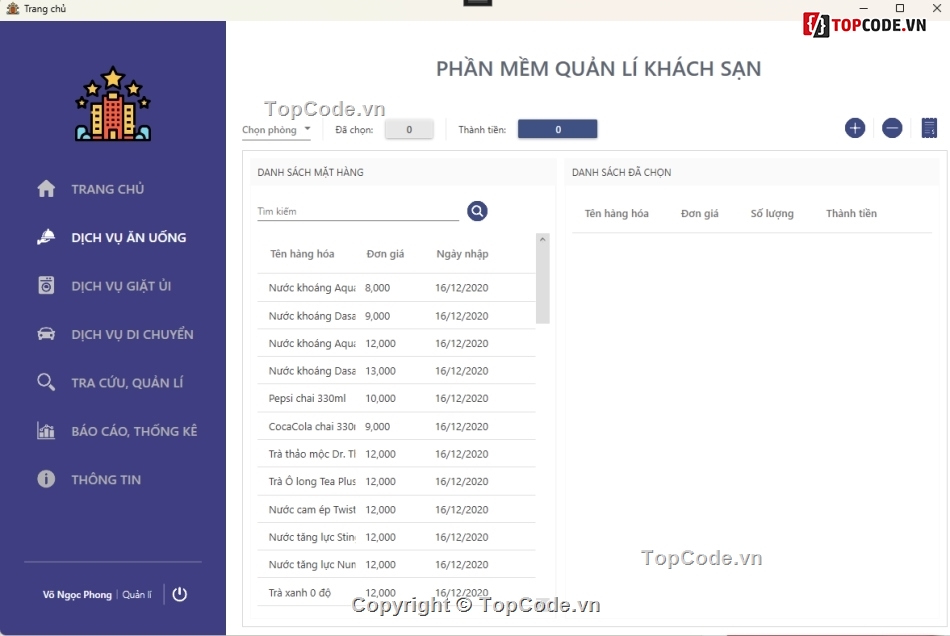
Task: Open the receipt icon to create an invoice
Action: 929,128
